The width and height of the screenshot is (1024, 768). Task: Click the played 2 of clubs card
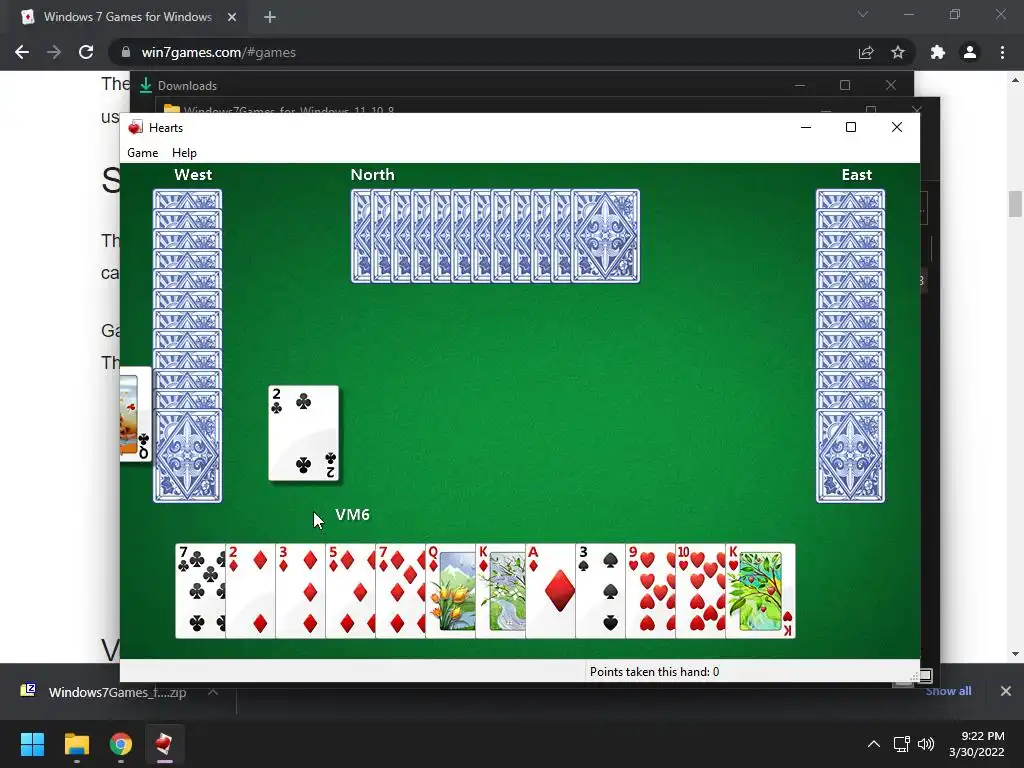(304, 433)
